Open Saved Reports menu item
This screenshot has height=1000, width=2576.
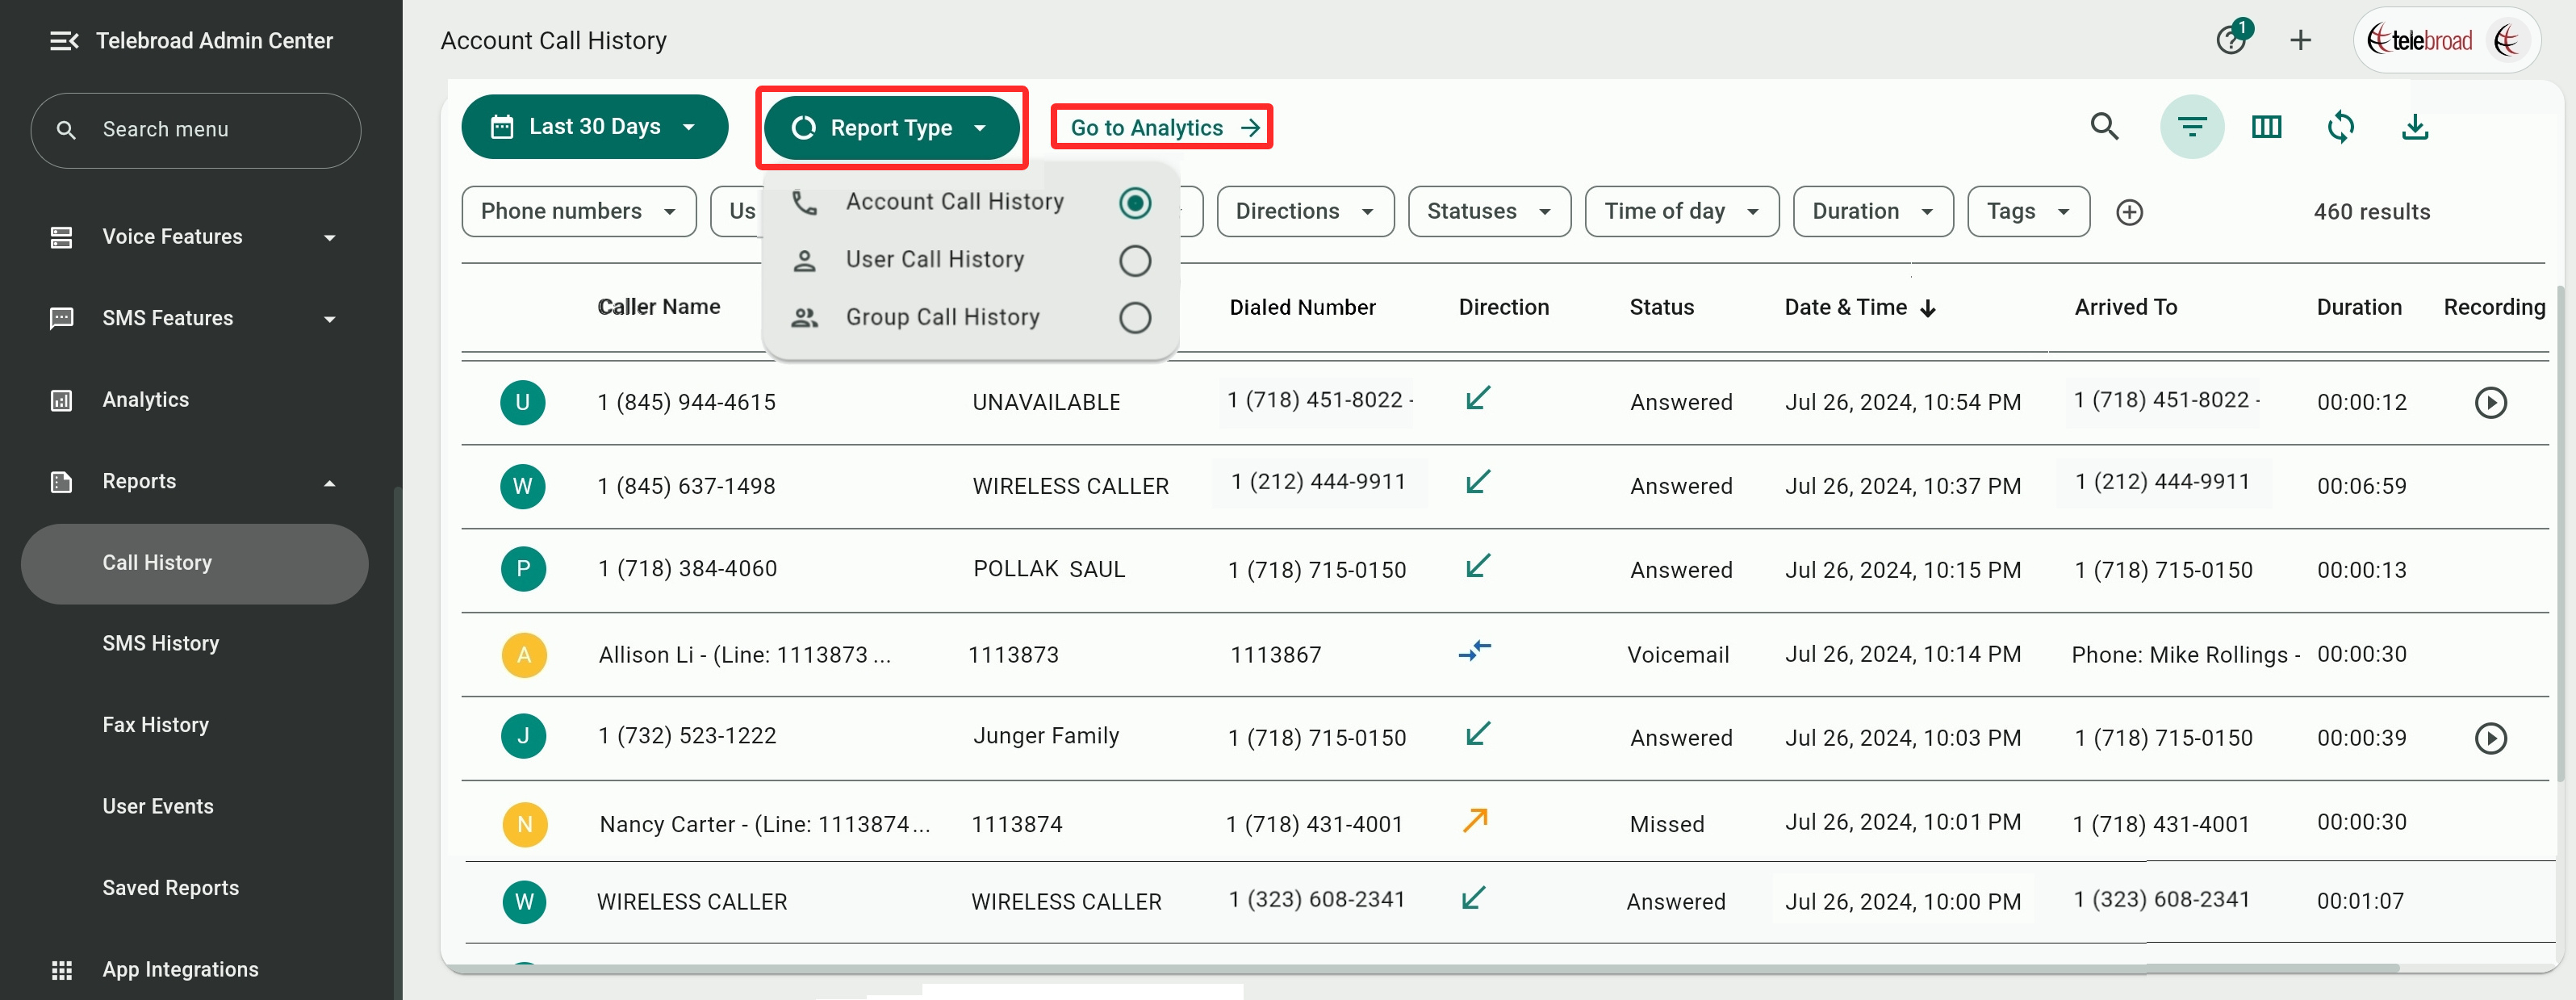tap(171, 888)
